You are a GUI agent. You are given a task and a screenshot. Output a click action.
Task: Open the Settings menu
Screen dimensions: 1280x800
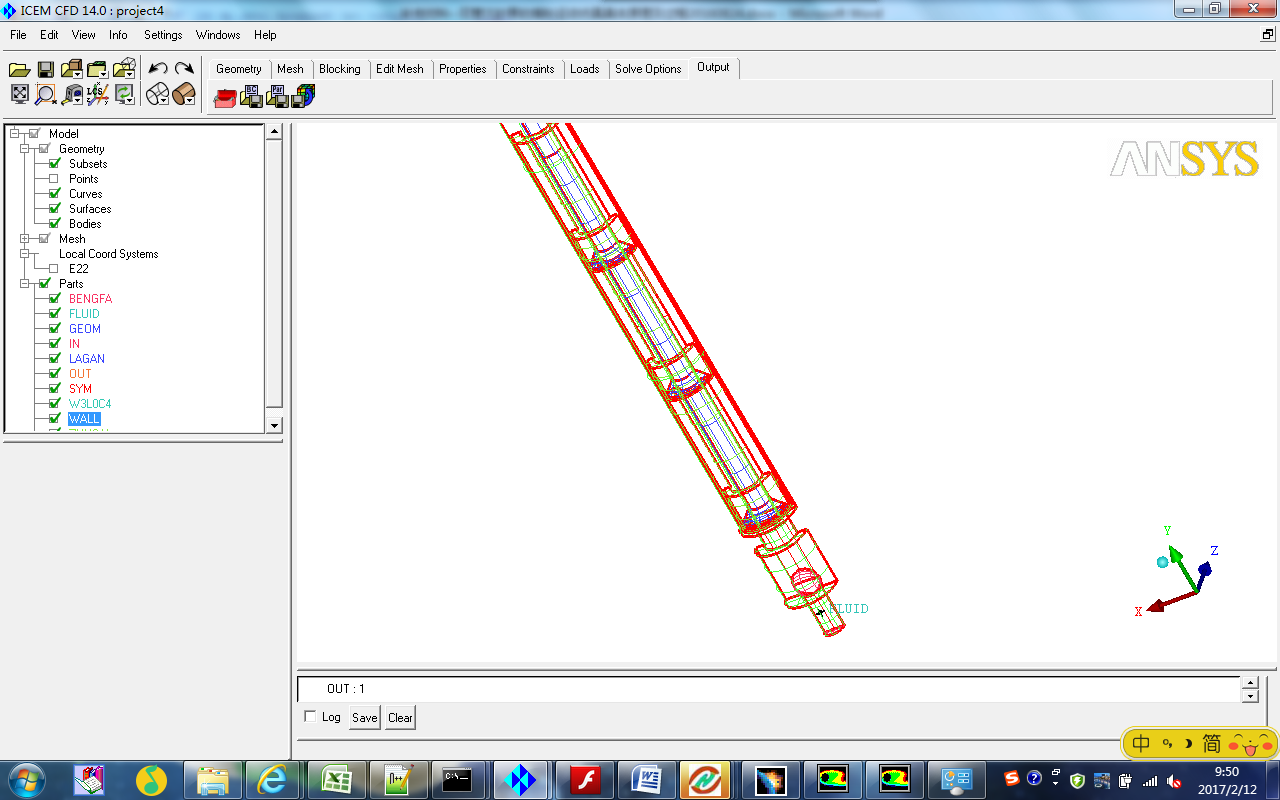click(163, 35)
